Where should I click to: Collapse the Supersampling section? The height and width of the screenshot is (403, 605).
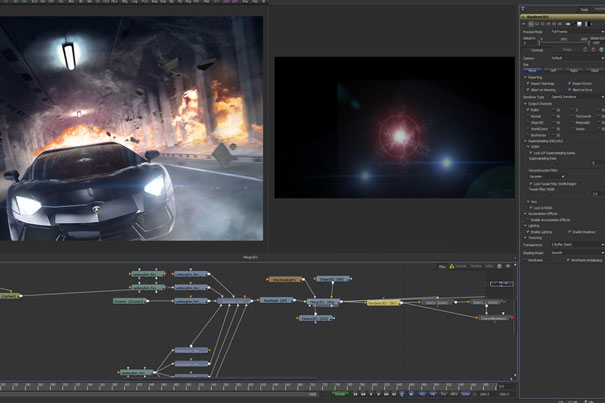point(525,141)
